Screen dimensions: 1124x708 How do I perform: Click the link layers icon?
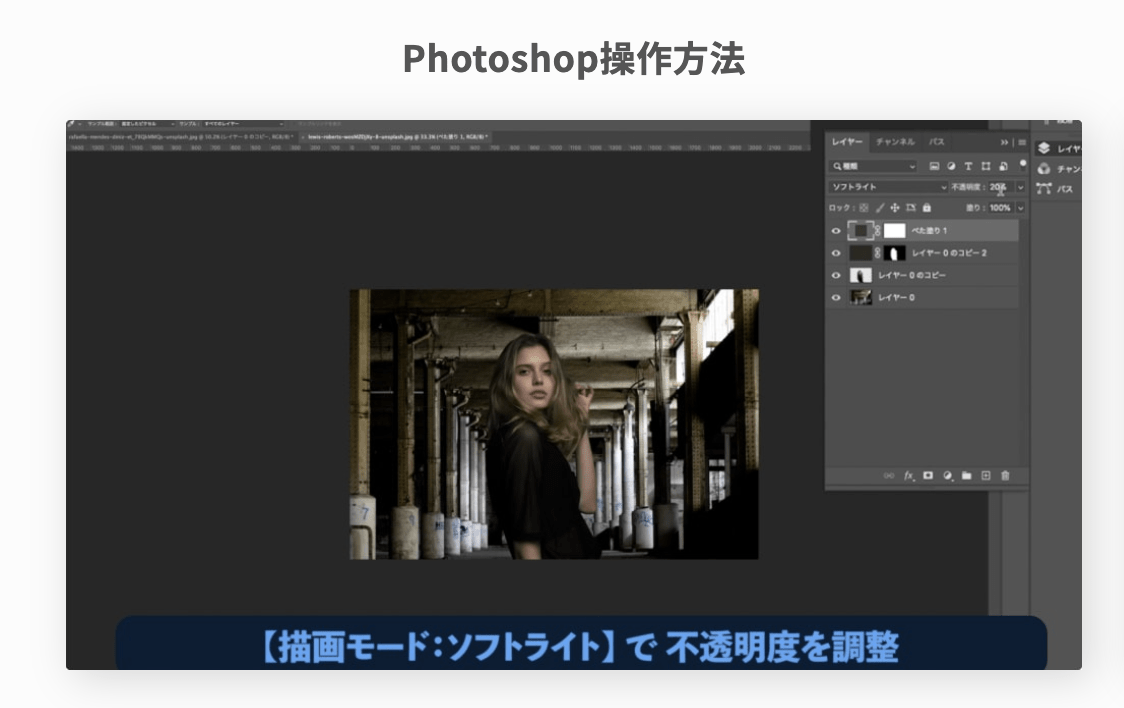coord(889,476)
